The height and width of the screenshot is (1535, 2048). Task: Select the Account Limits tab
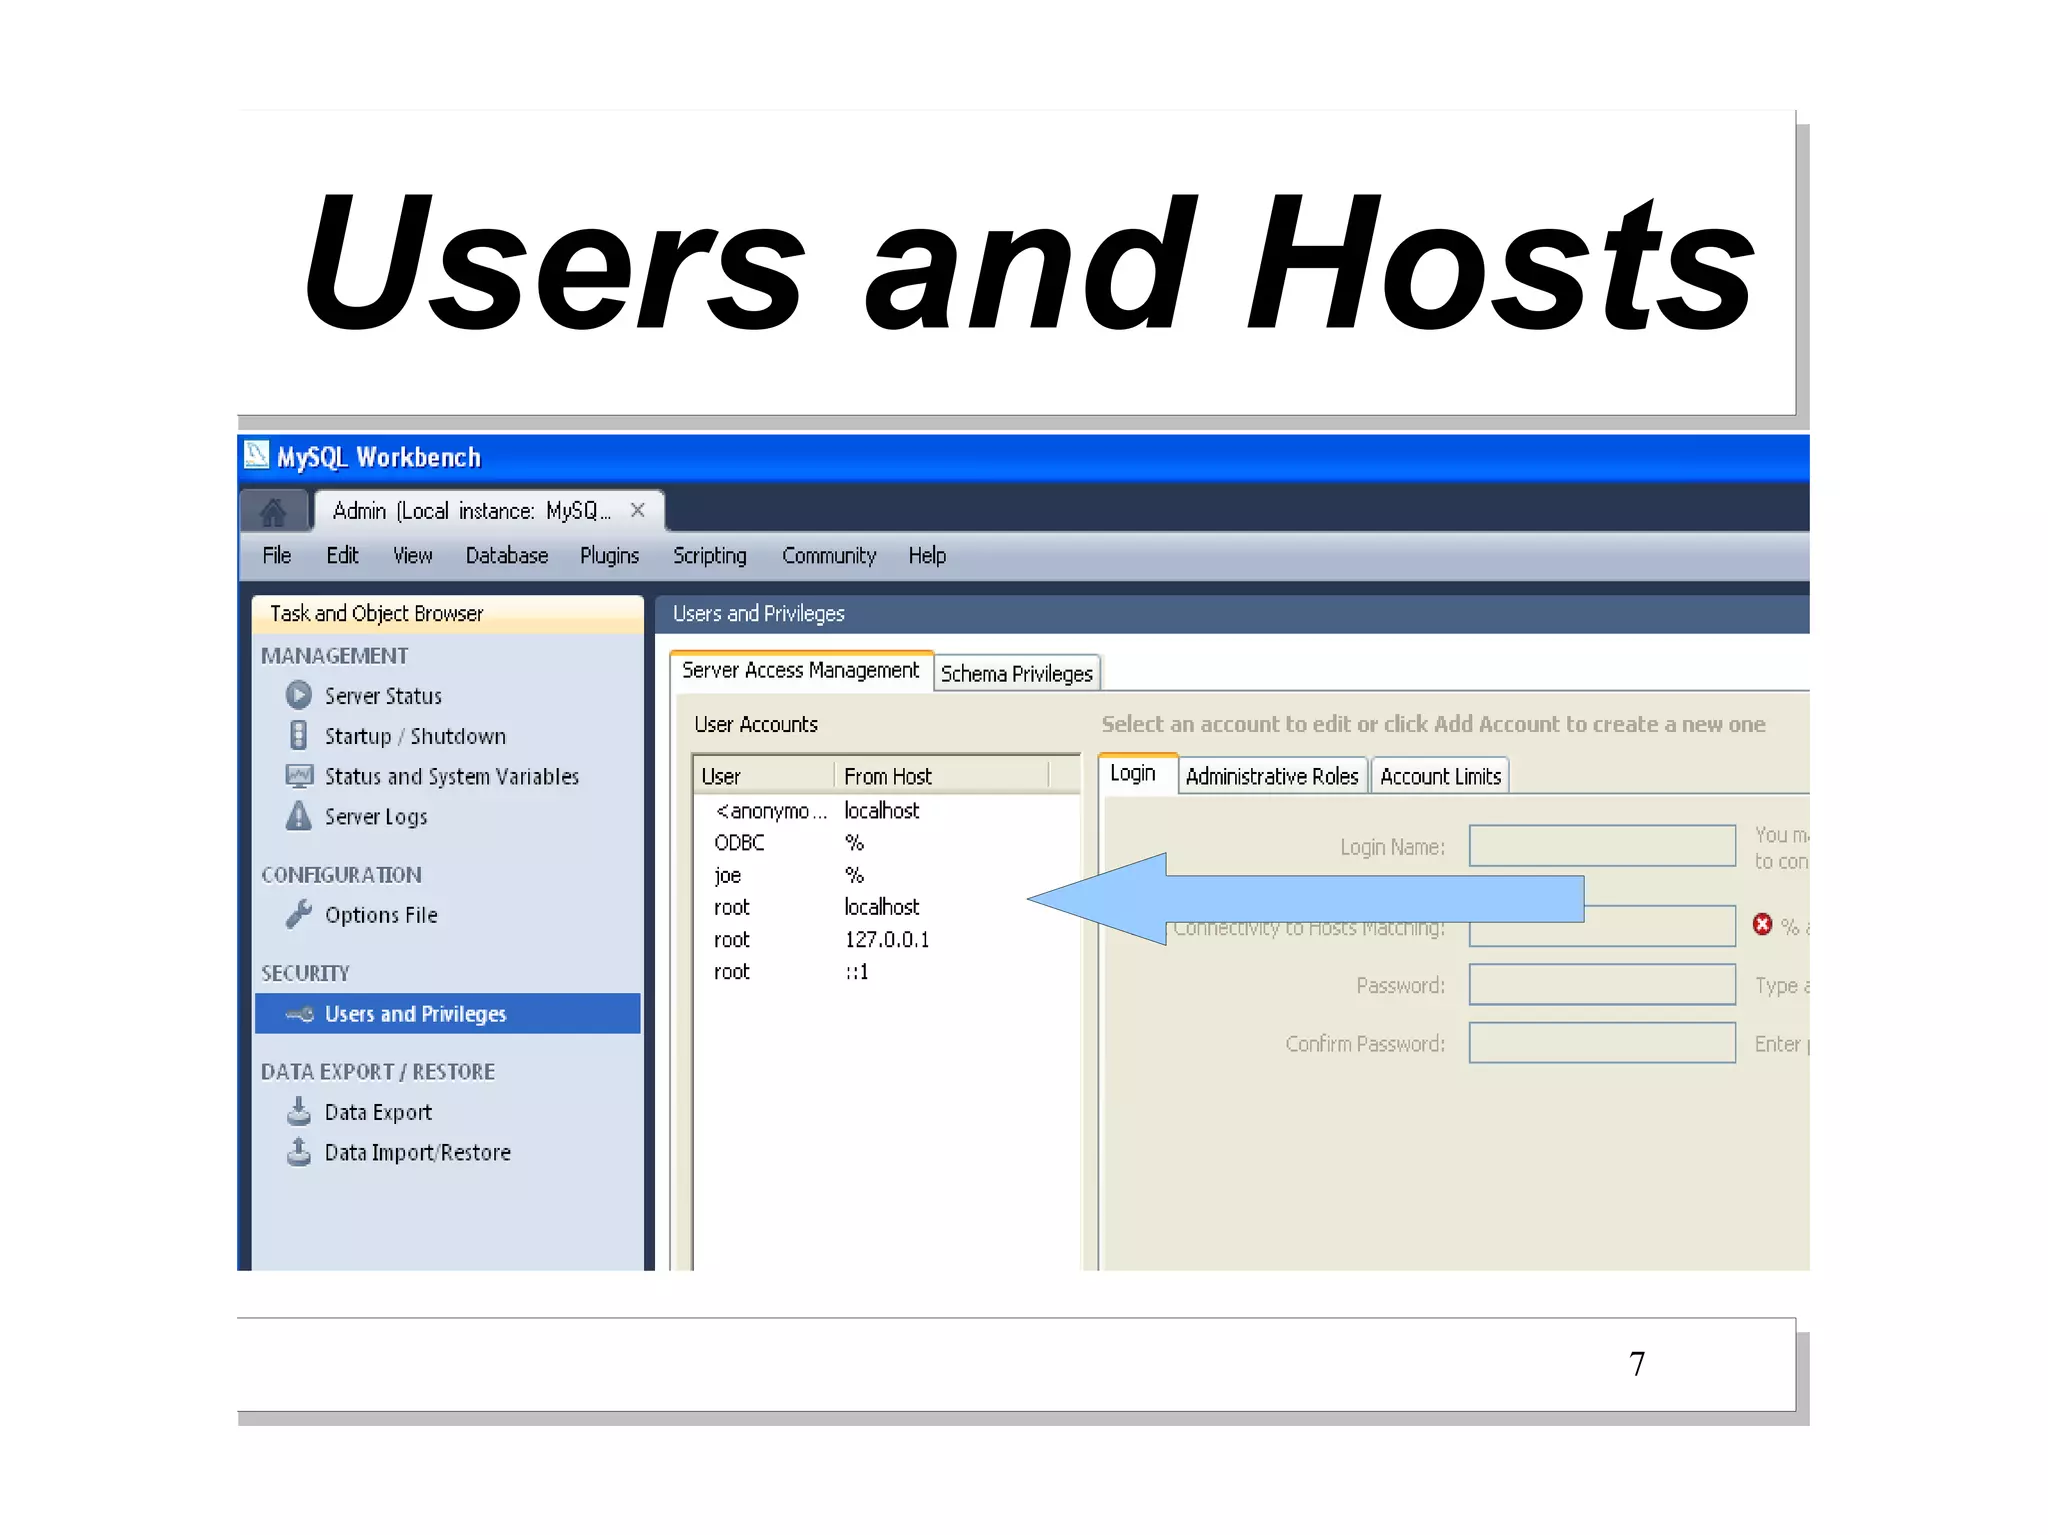1440,776
